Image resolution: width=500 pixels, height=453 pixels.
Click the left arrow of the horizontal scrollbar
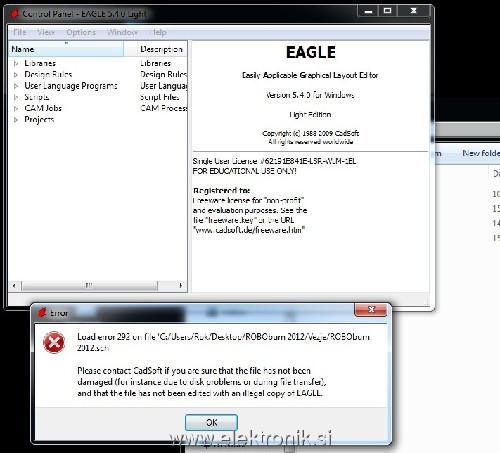[14, 286]
